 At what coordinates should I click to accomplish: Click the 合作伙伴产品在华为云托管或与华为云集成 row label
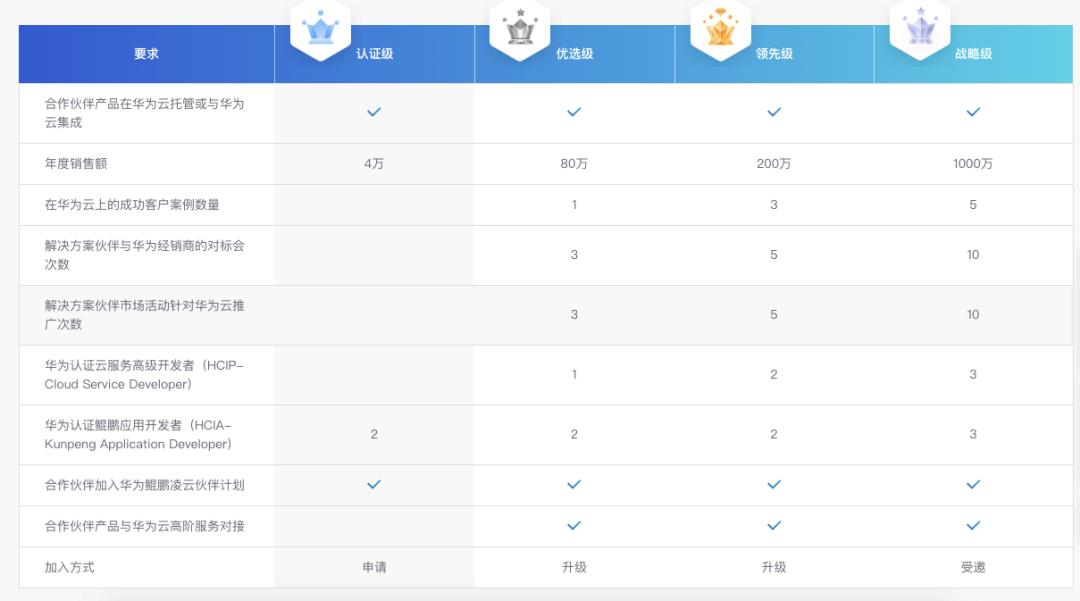click(145, 113)
